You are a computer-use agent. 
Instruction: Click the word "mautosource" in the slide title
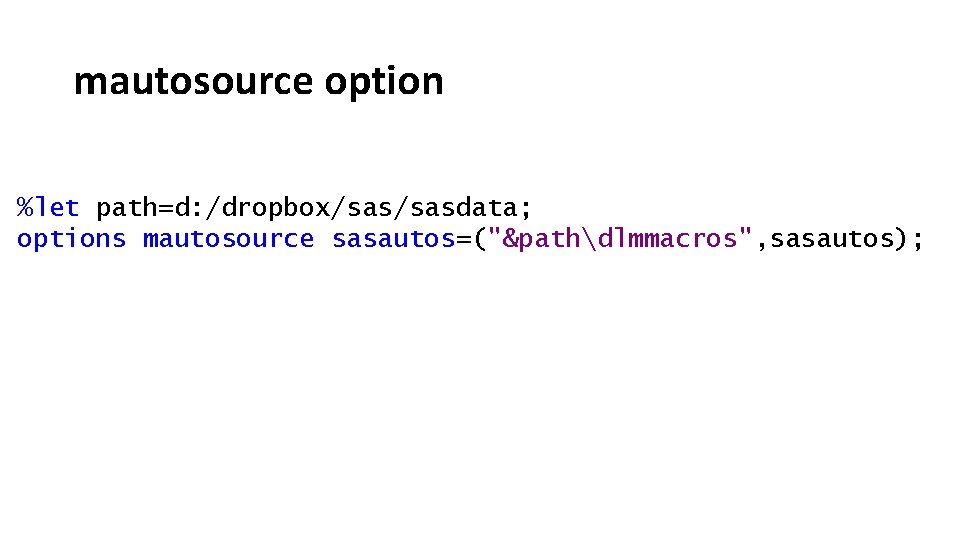click(194, 81)
